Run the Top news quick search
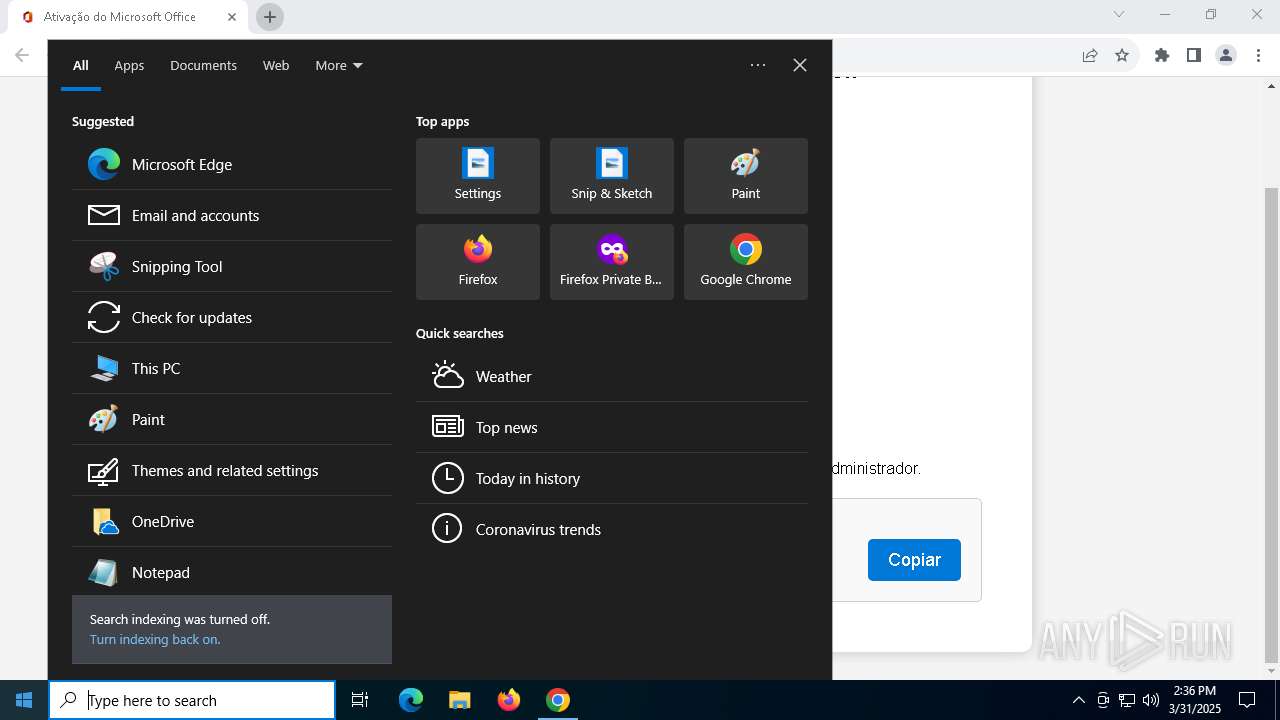Screen dimensions: 1280x720 (x=612, y=427)
